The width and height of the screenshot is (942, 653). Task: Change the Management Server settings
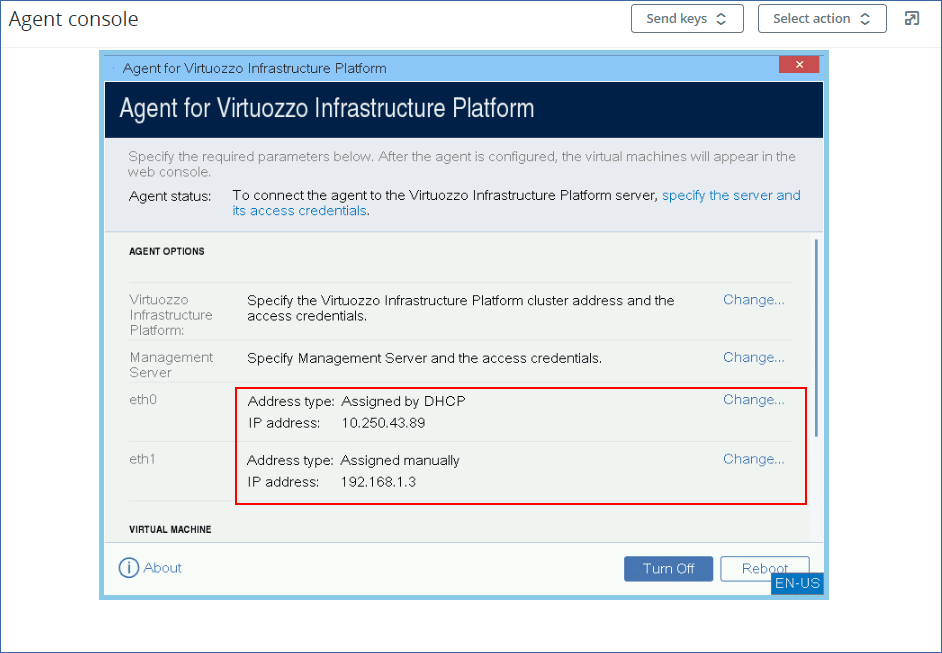[x=753, y=358]
